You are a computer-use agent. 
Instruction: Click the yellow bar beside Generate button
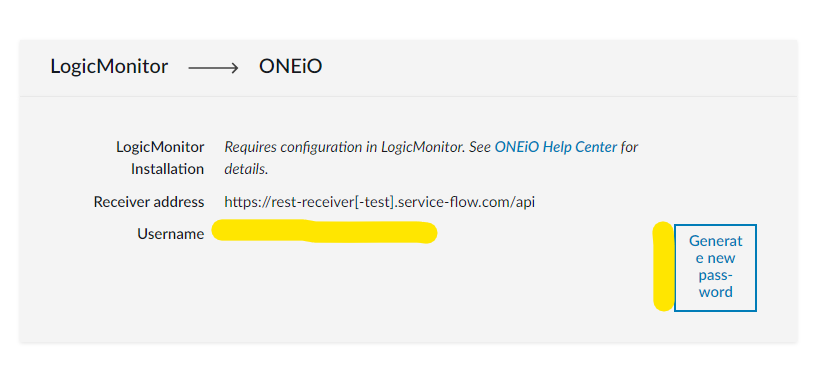pos(663,266)
